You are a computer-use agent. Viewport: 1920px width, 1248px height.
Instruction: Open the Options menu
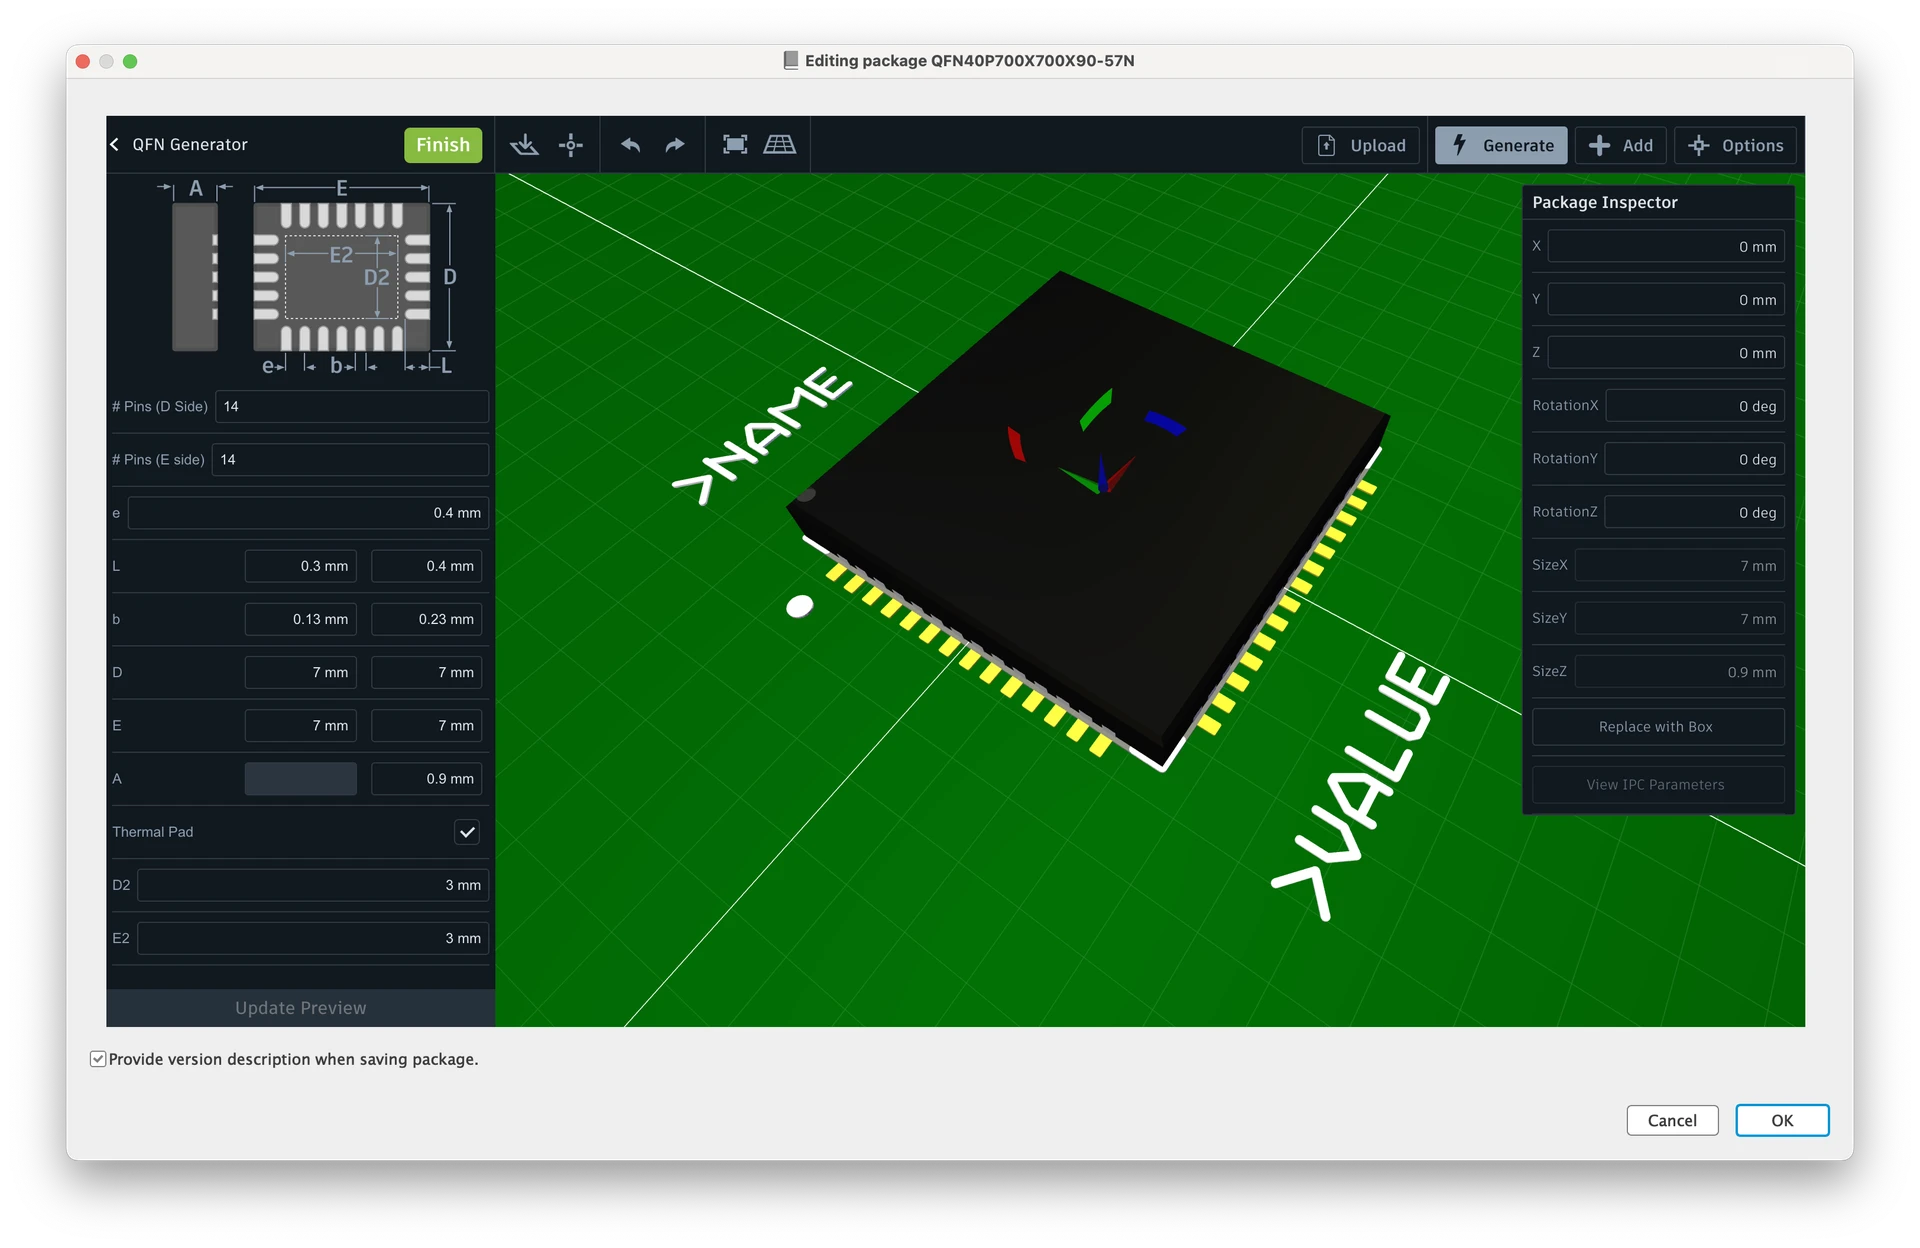[x=1735, y=145]
